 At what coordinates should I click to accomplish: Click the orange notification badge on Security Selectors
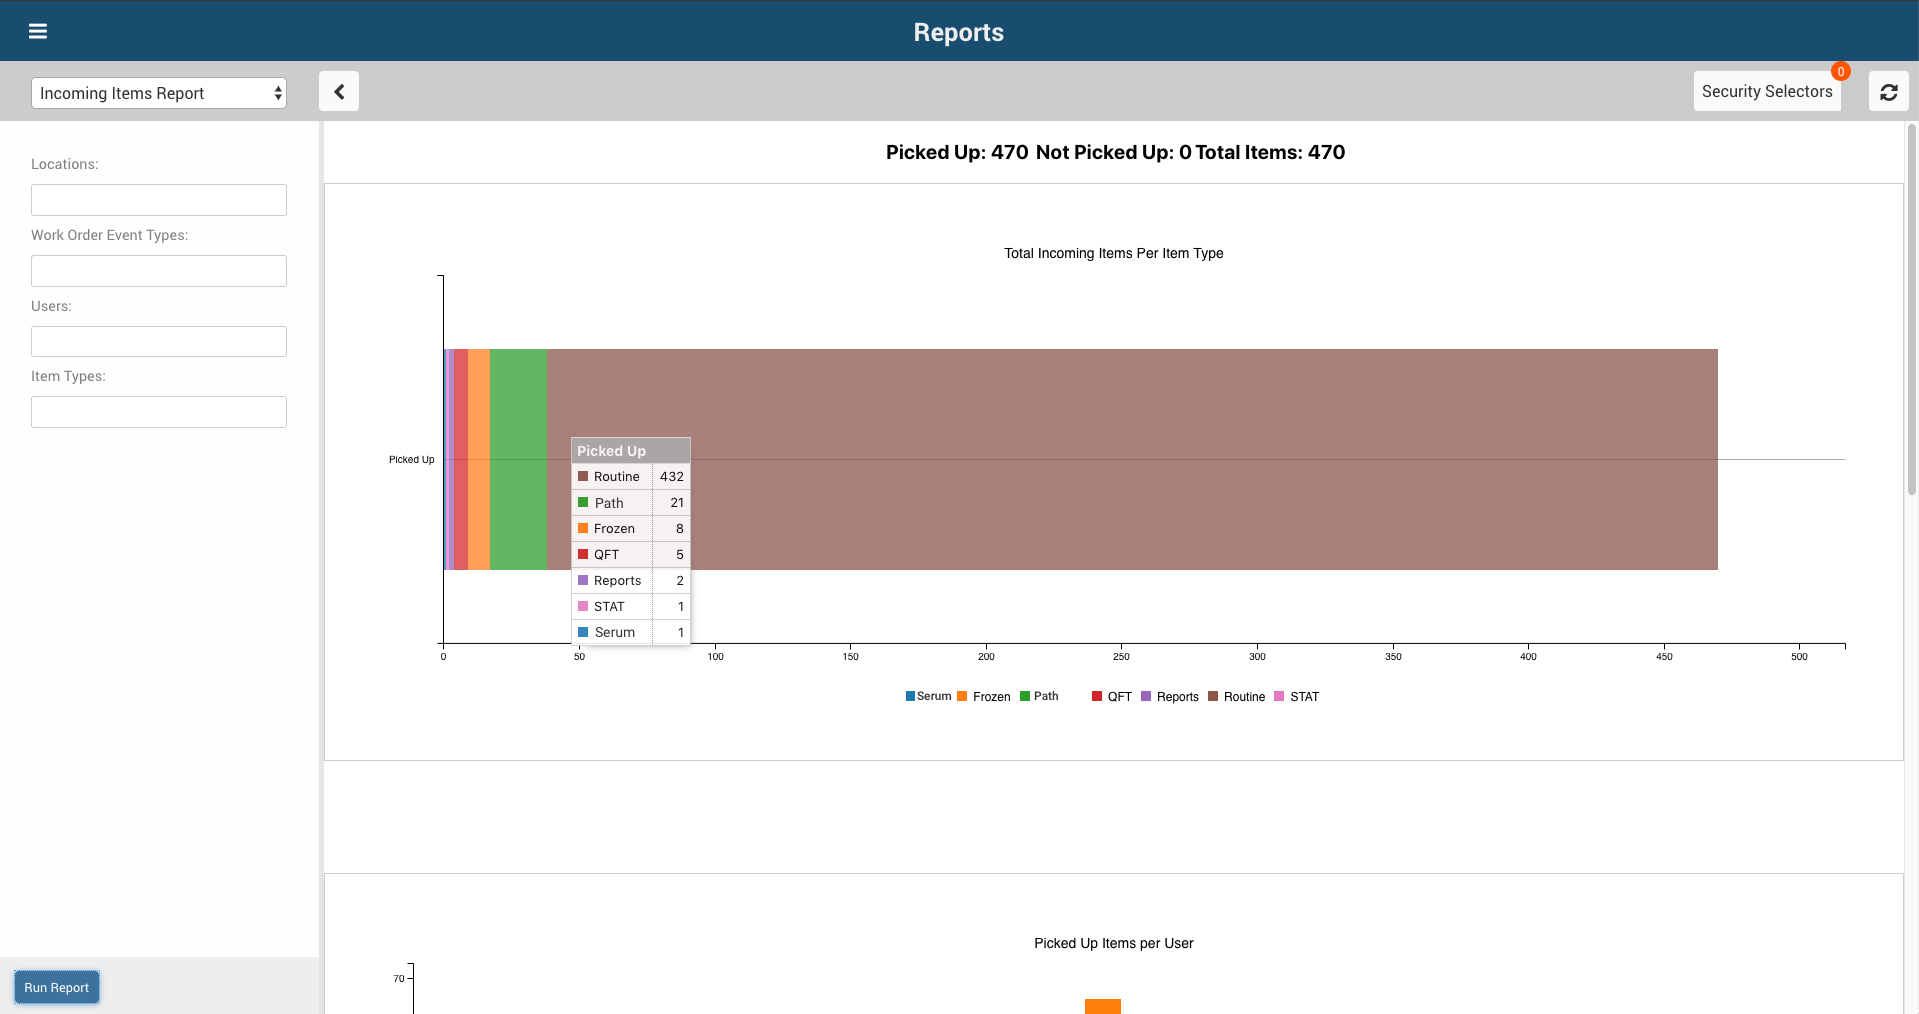pyautogui.click(x=1840, y=71)
